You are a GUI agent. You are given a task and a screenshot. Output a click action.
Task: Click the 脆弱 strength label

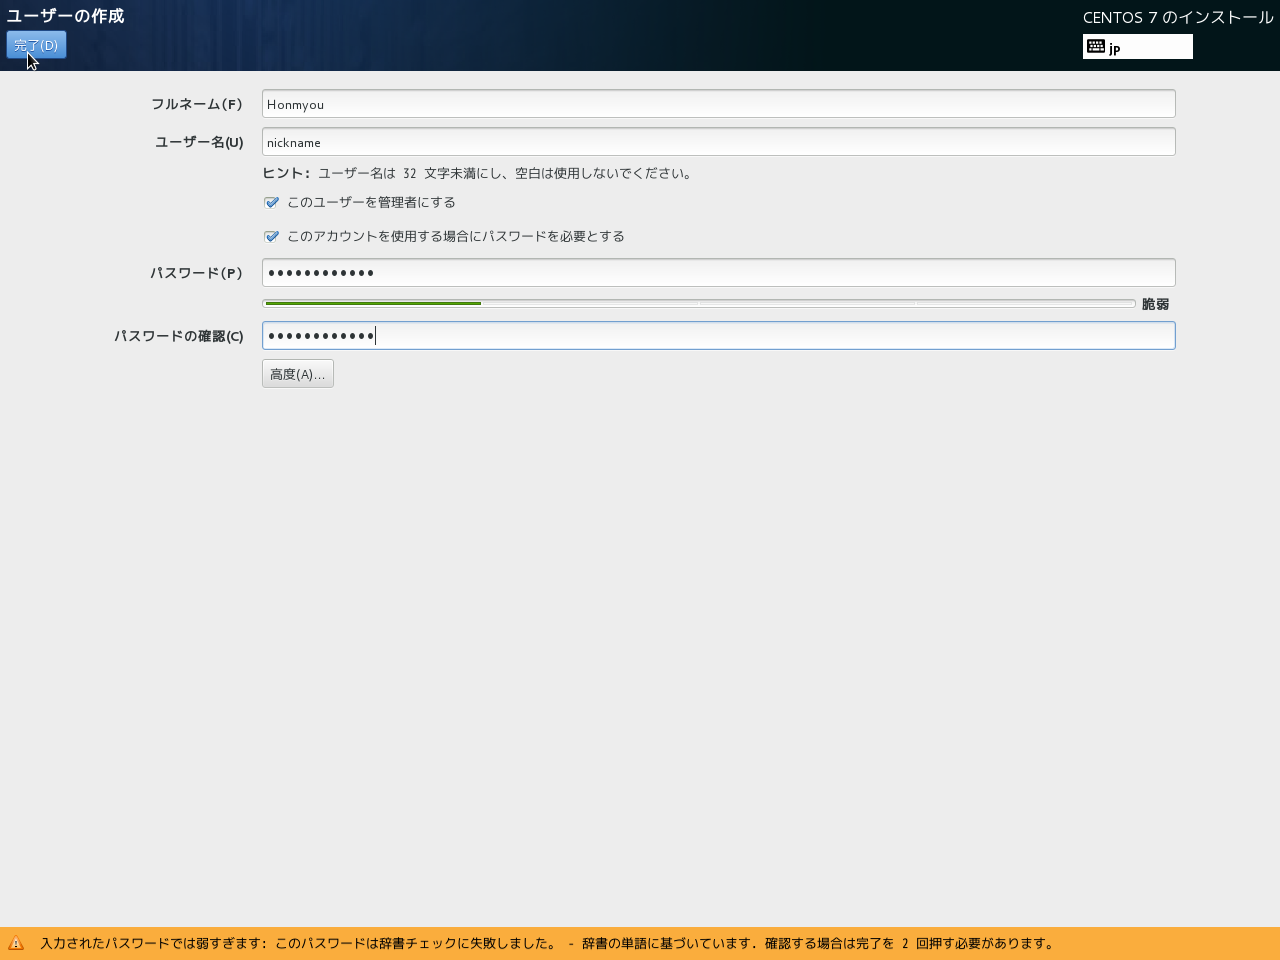(1155, 304)
